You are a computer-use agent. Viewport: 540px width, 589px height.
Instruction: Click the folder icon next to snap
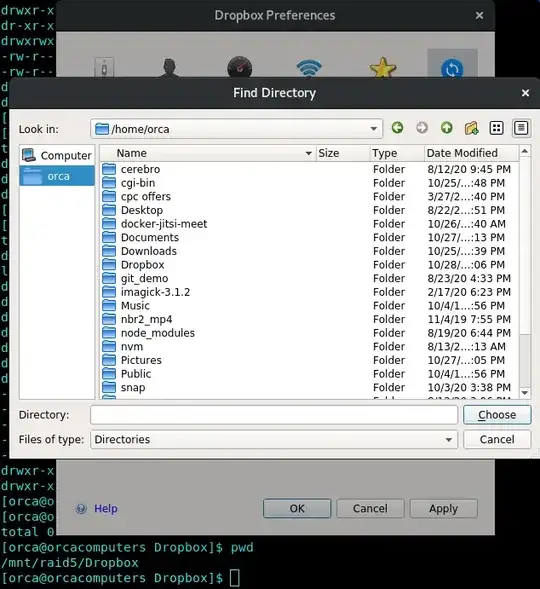(109, 387)
